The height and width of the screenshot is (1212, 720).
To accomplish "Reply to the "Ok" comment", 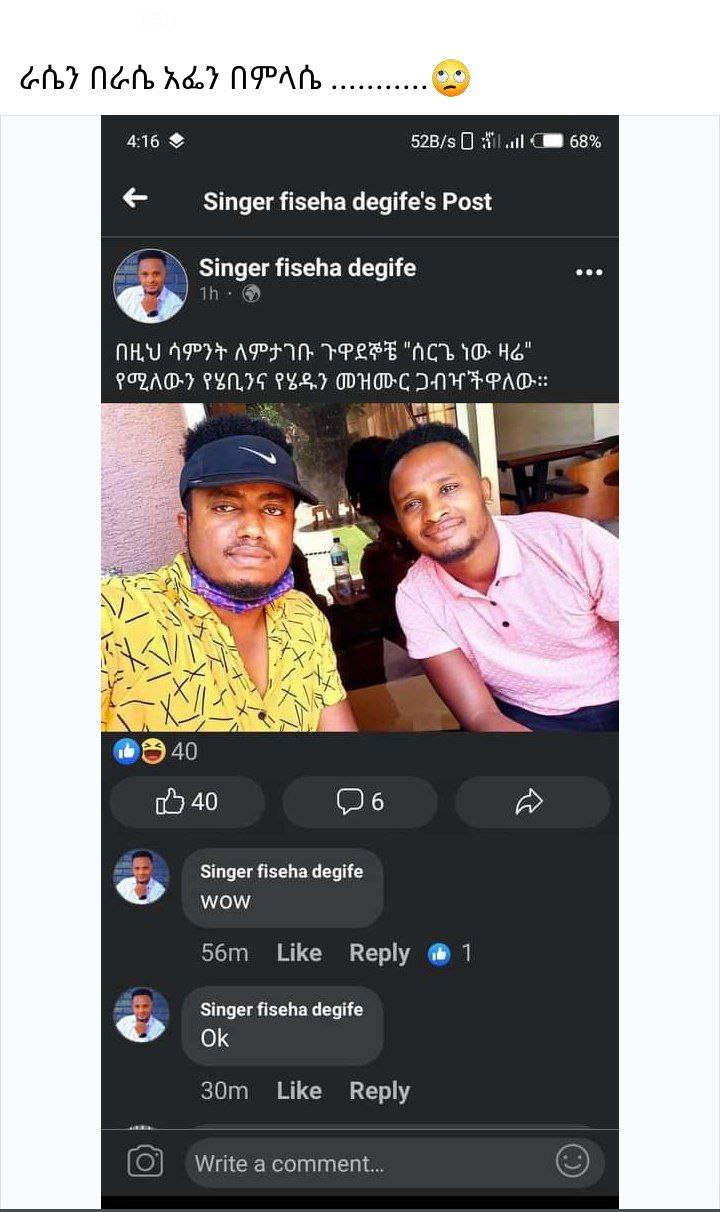I will click(x=379, y=1091).
